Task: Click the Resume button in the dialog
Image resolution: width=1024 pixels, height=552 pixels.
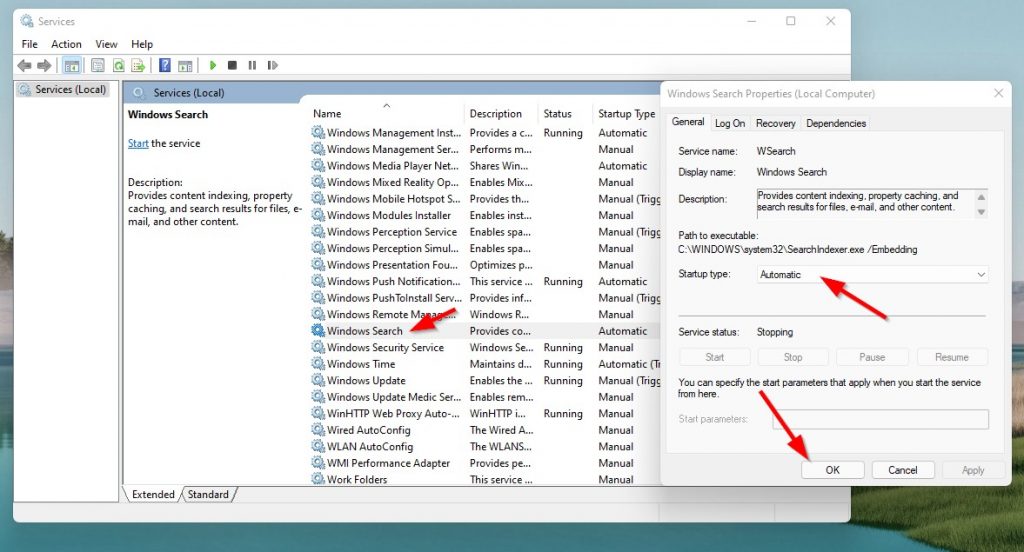Action: click(x=952, y=357)
